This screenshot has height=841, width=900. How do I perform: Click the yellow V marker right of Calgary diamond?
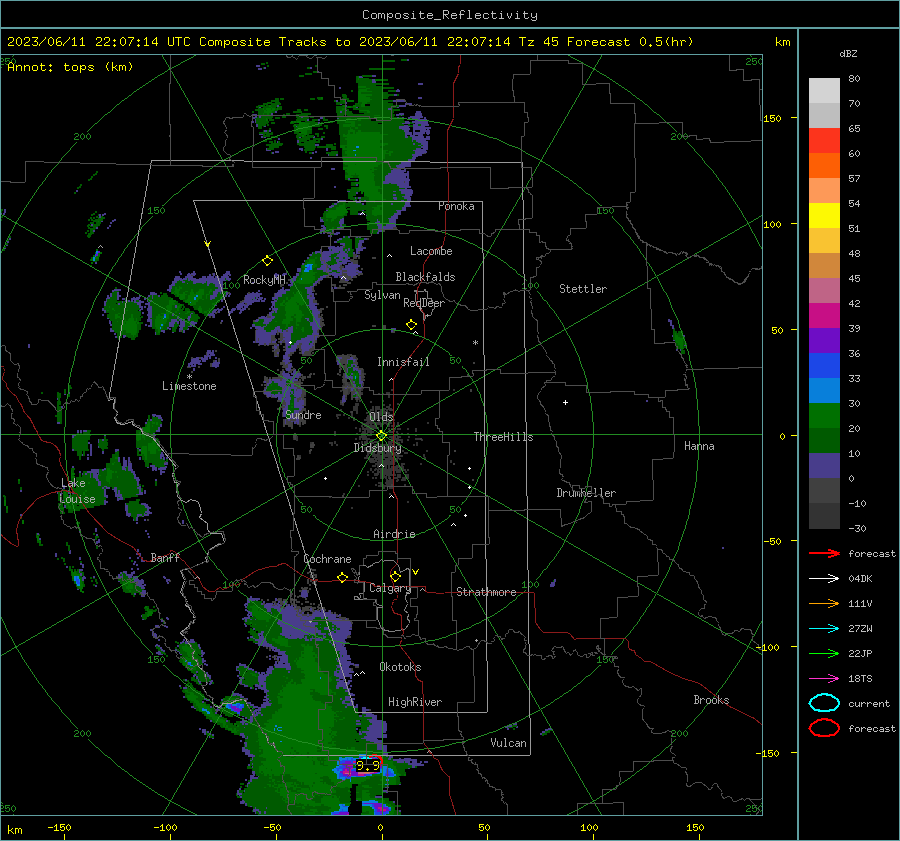click(x=416, y=572)
